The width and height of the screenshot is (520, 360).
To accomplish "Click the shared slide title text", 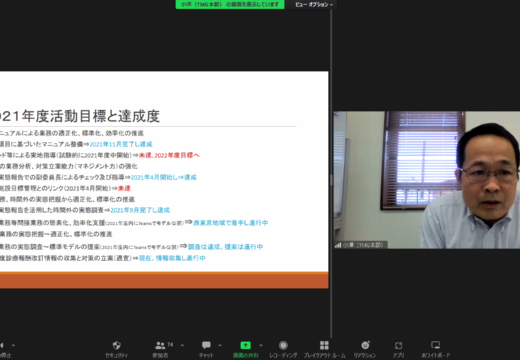I will tap(79, 116).
